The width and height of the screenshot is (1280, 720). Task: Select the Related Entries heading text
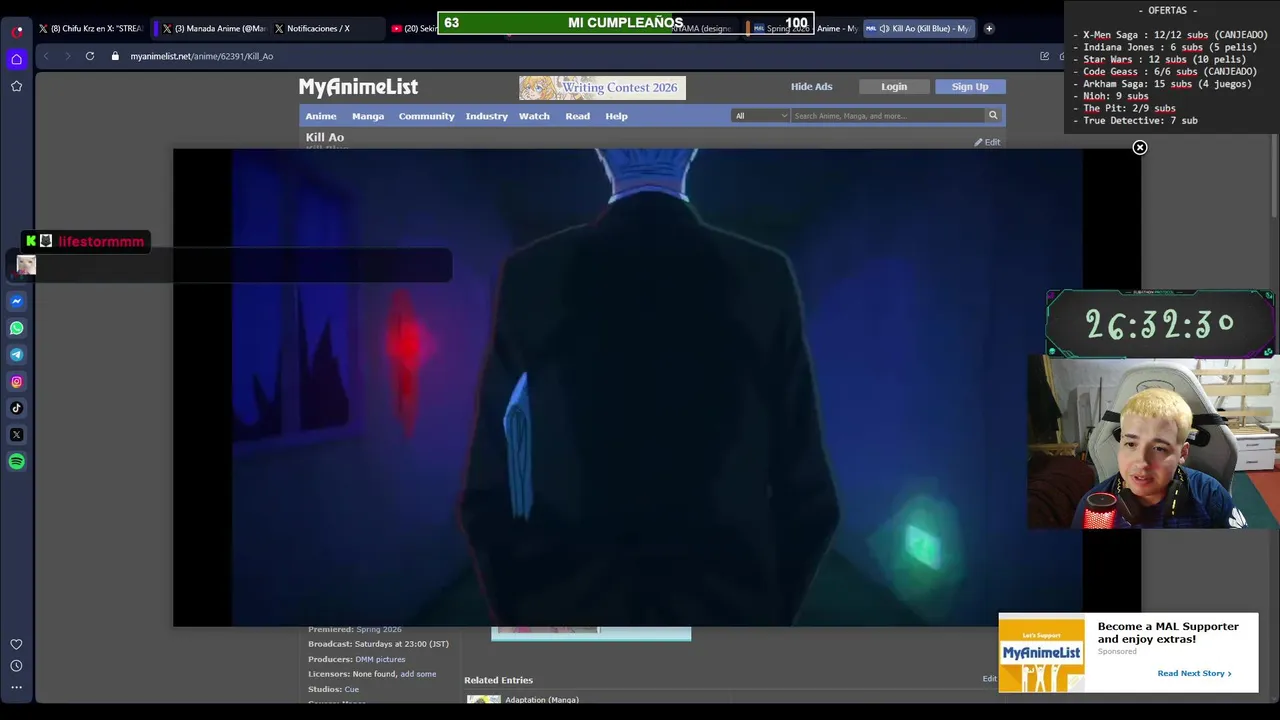coord(498,680)
